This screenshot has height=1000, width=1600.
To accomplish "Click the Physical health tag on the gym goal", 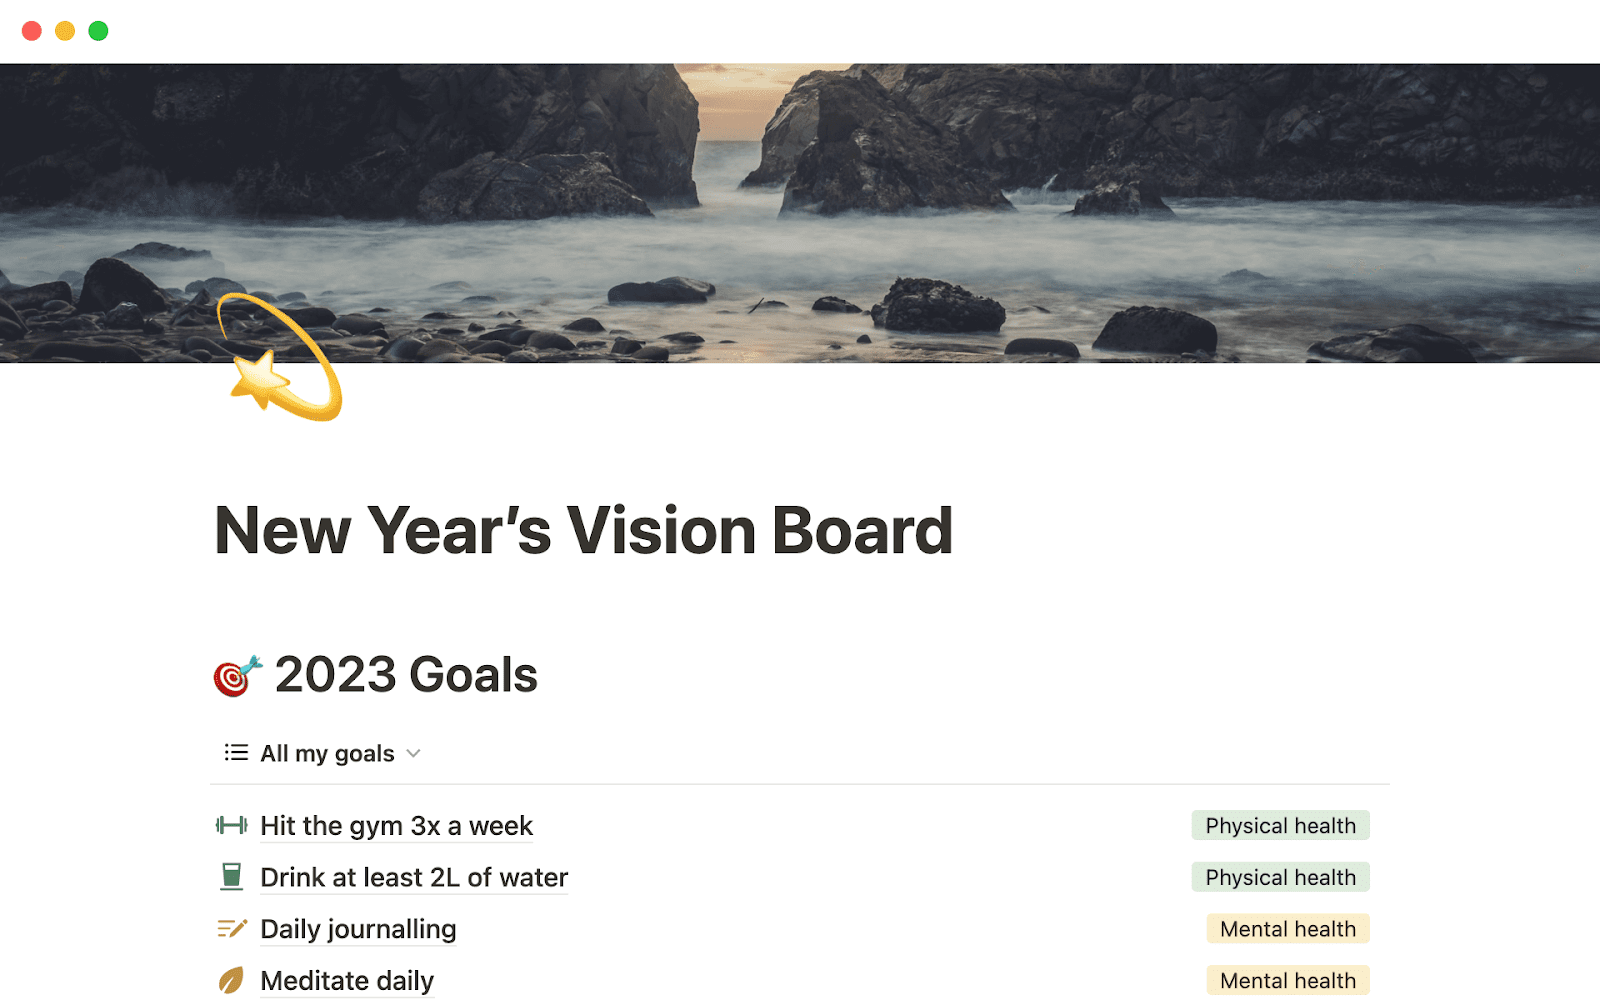I will click(x=1281, y=825).
